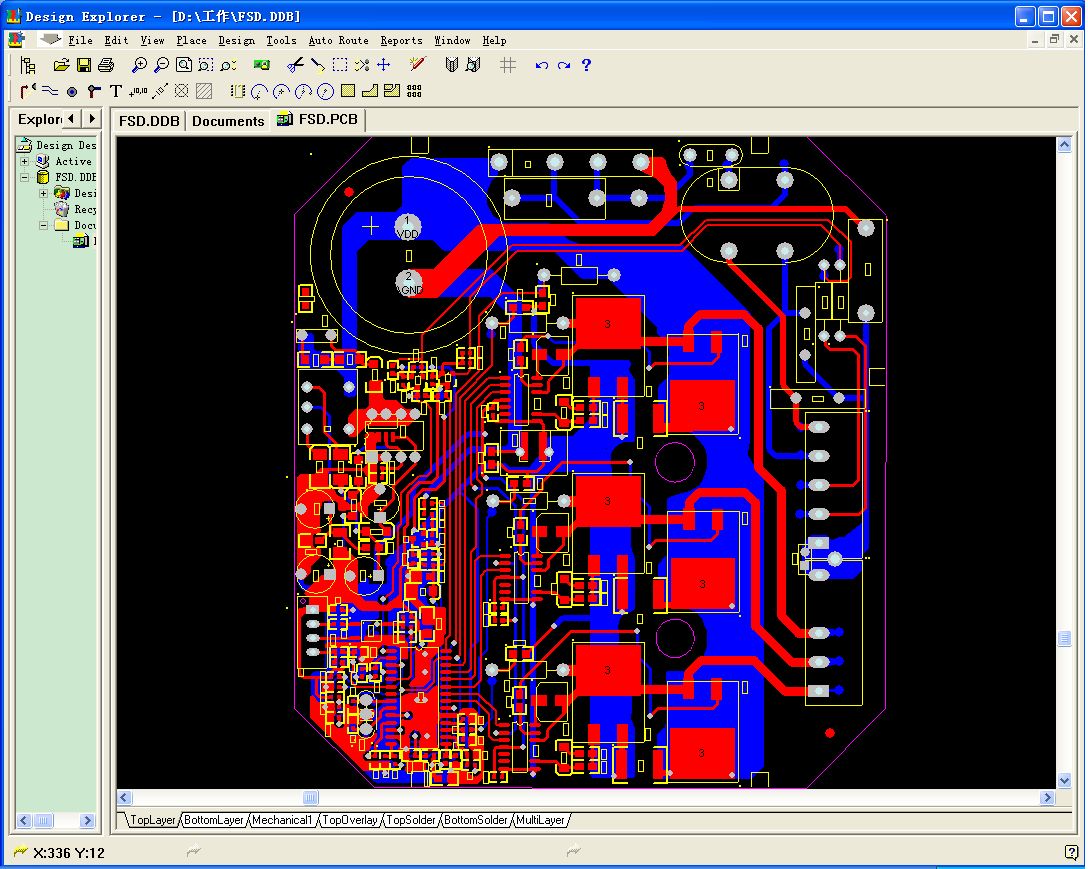Screen dimensions: 1088x869
Task: Activate the TopOverlay layer tab
Action: pyautogui.click(x=350, y=820)
